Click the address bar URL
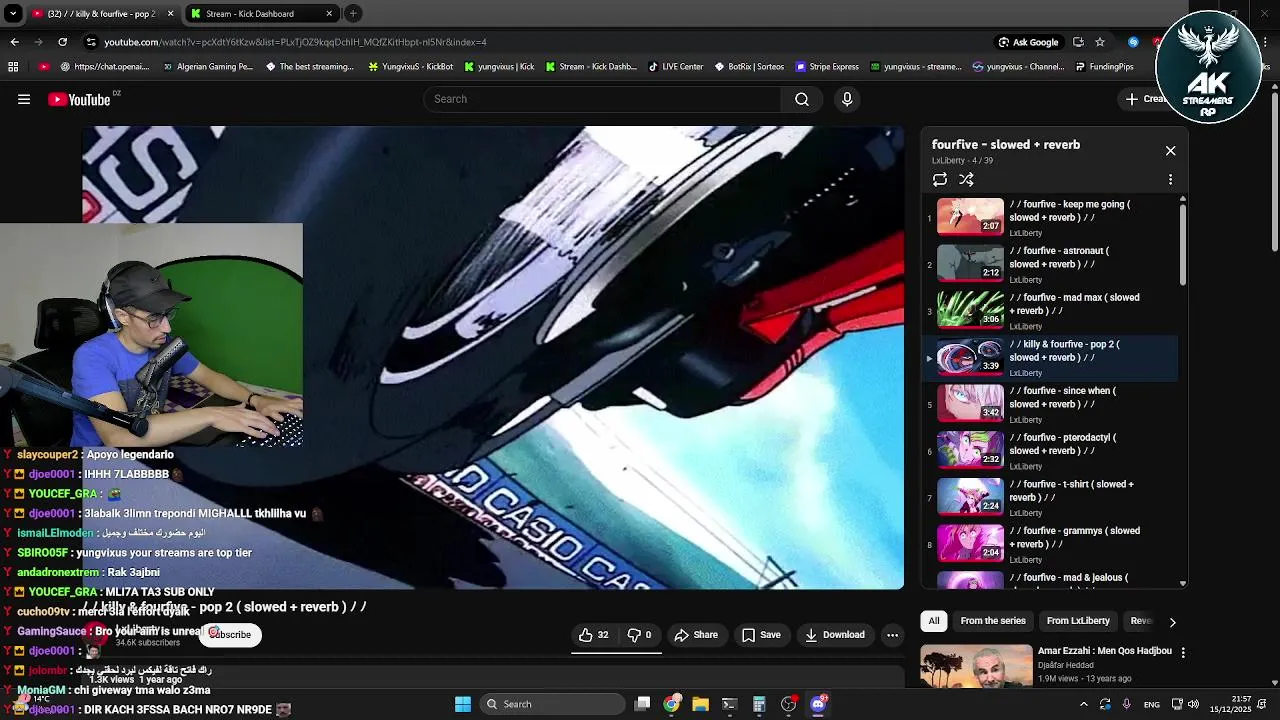Viewport: 1280px width, 720px height. (x=296, y=42)
